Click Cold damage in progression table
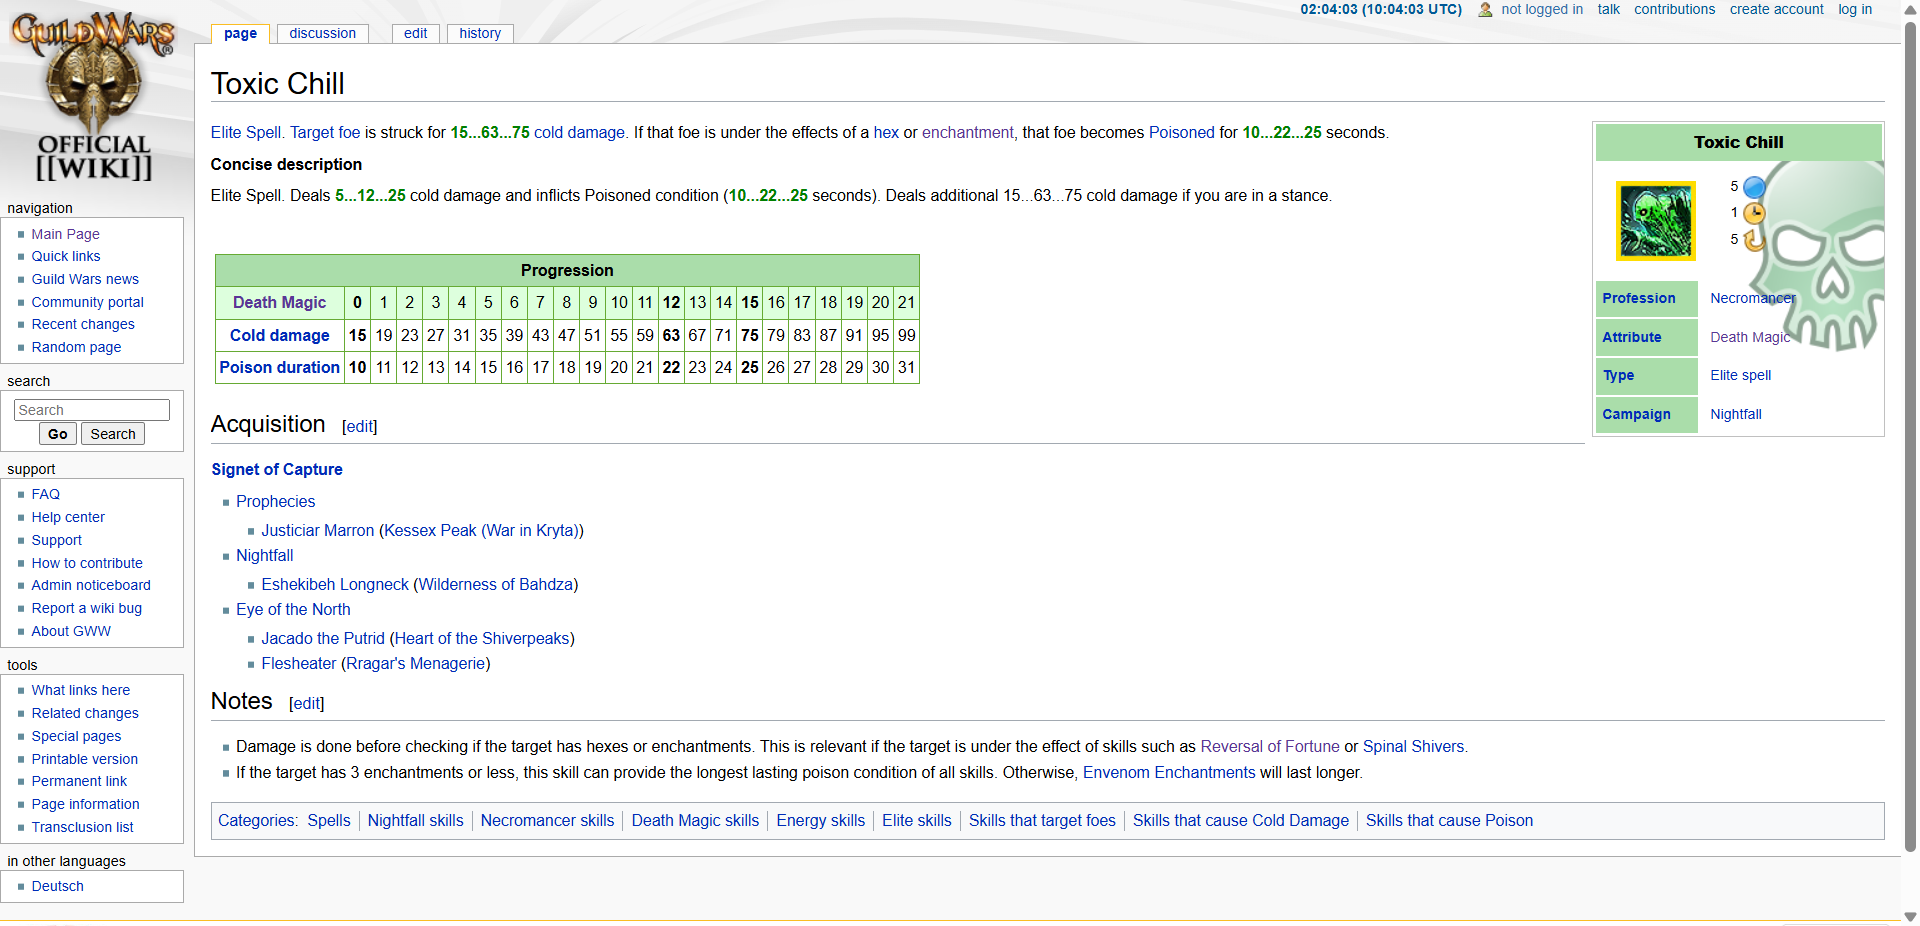This screenshot has width=1920, height=926. coord(279,335)
